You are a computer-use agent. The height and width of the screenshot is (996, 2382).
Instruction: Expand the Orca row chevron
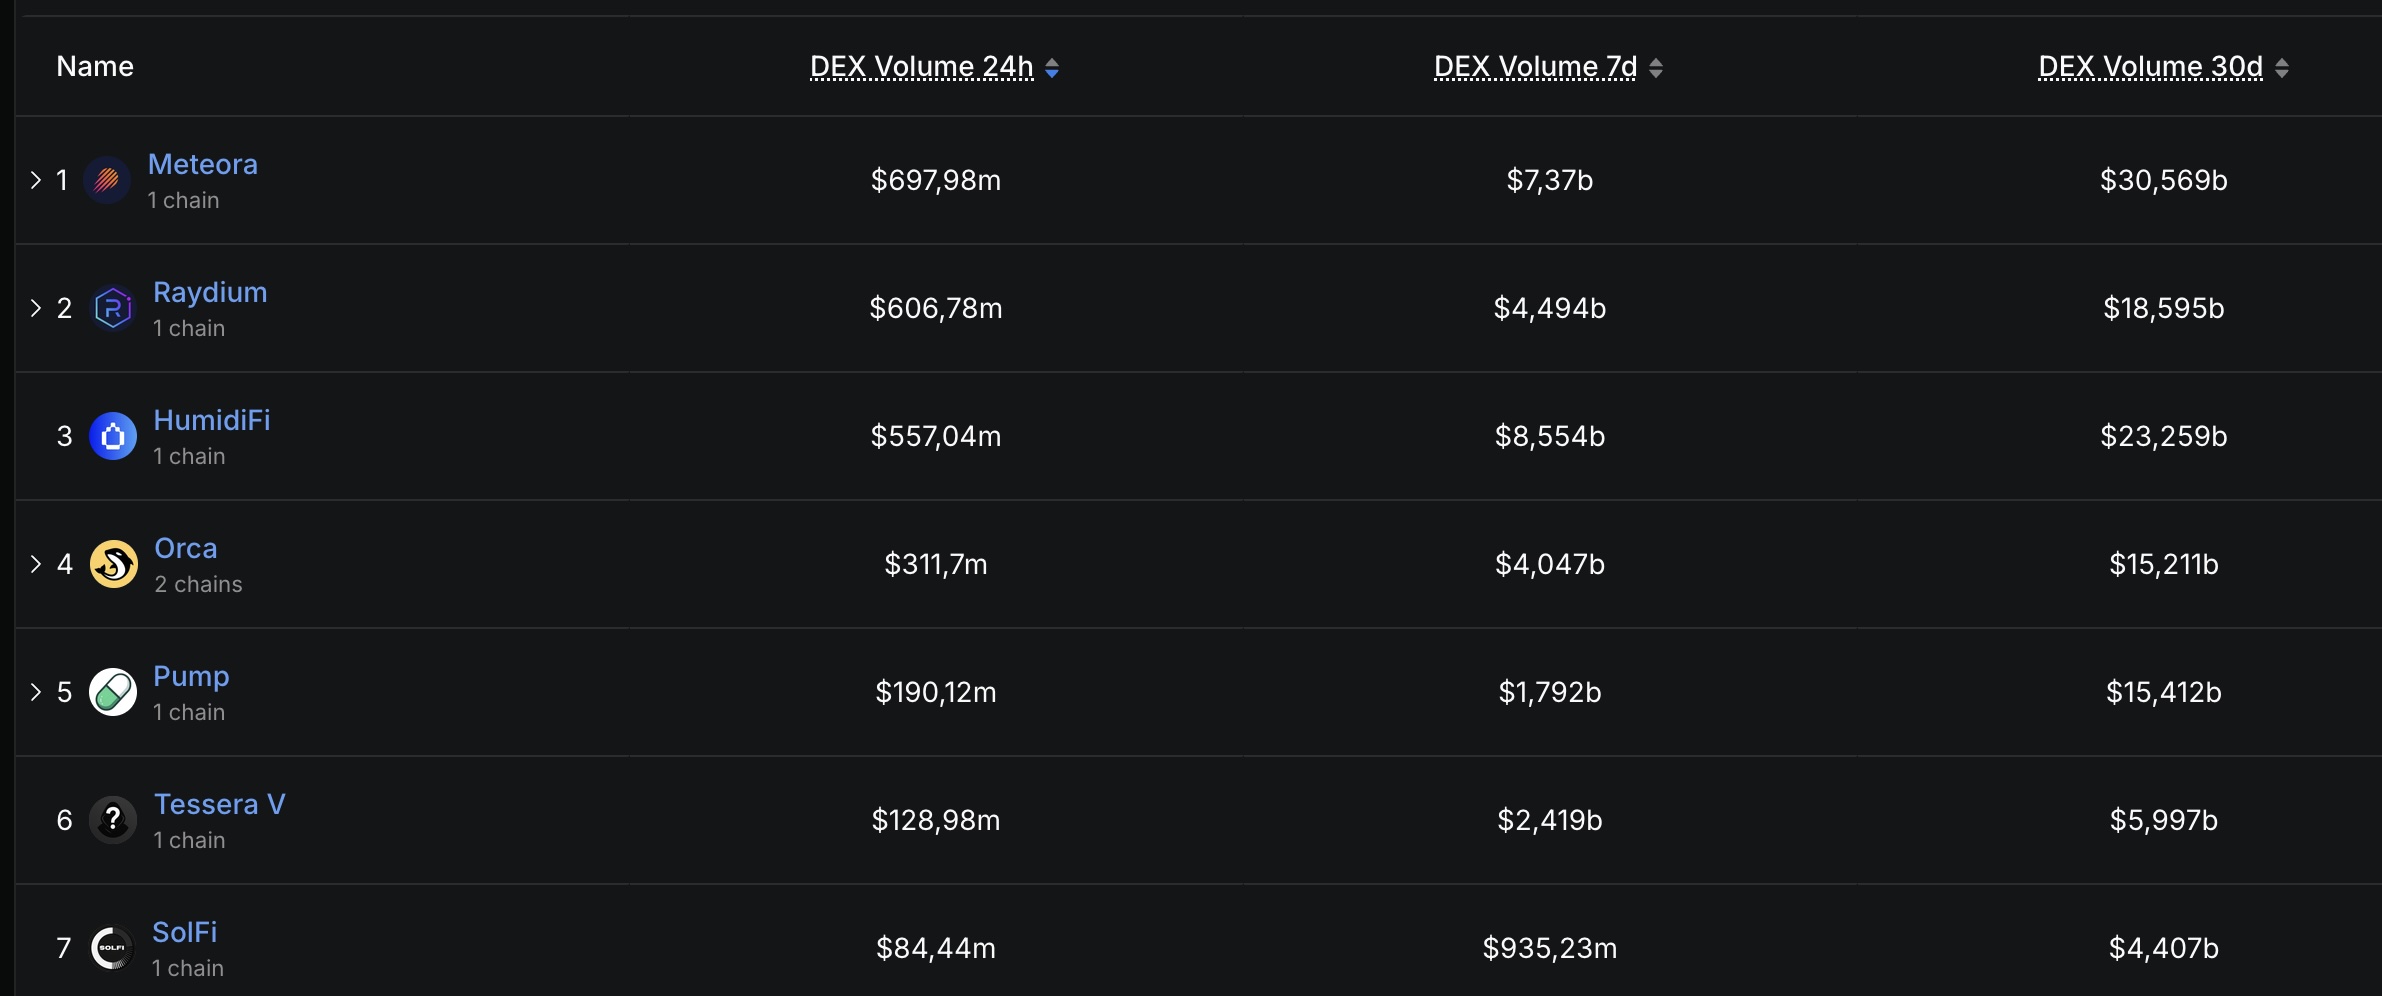coord(36,564)
